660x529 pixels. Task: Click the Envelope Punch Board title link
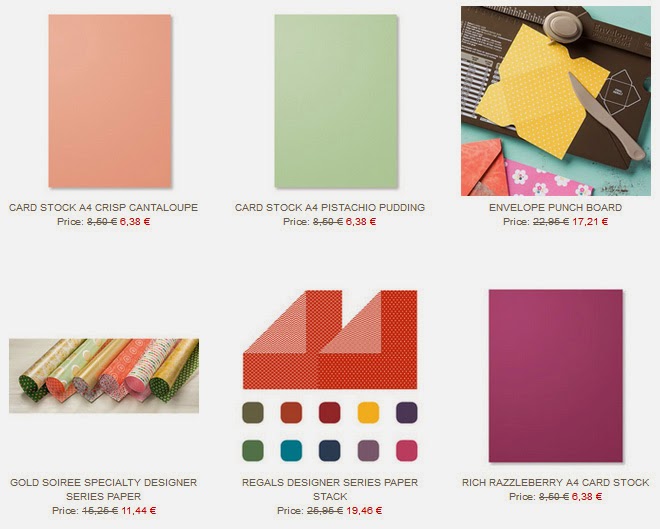pyautogui.click(x=556, y=207)
